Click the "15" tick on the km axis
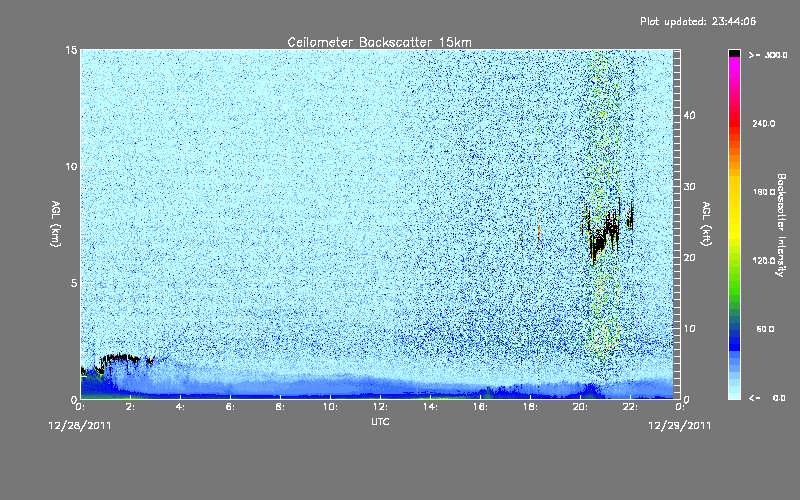800x500 pixels. pyautogui.click(x=71, y=50)
